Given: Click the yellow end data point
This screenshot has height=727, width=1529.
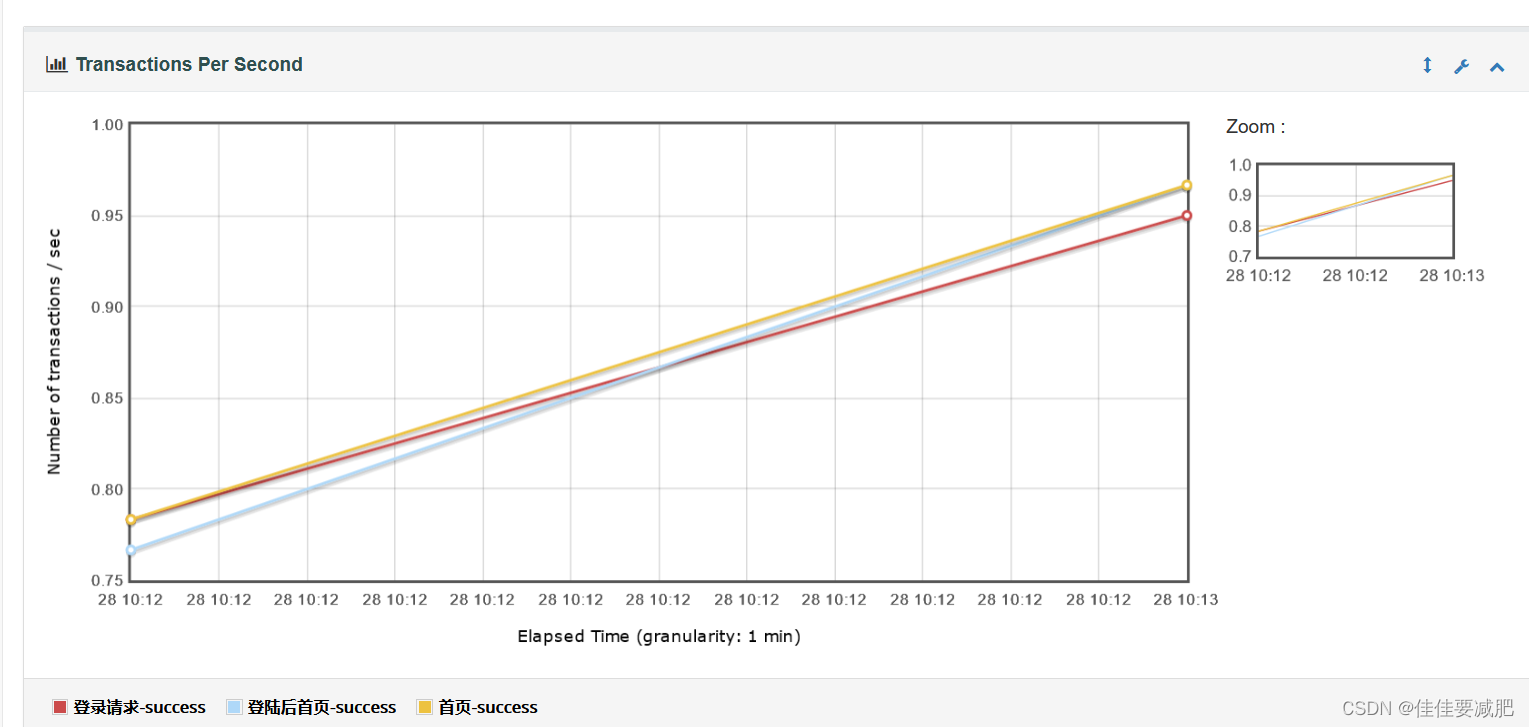Looking at the screenshot, I should (1187, 185).
